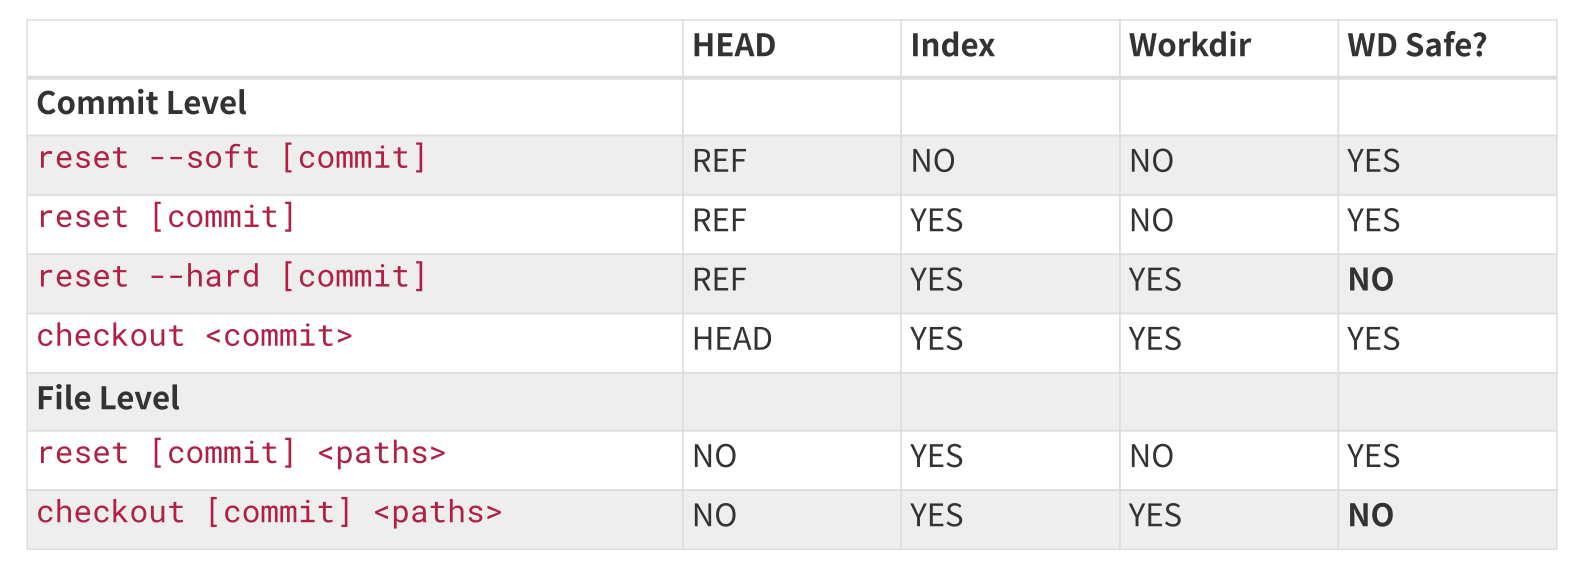This screenshot has height=586, width=1583.
Task: Click WD Safe YES in checkout <commit> row
Action: point(1373,340)
